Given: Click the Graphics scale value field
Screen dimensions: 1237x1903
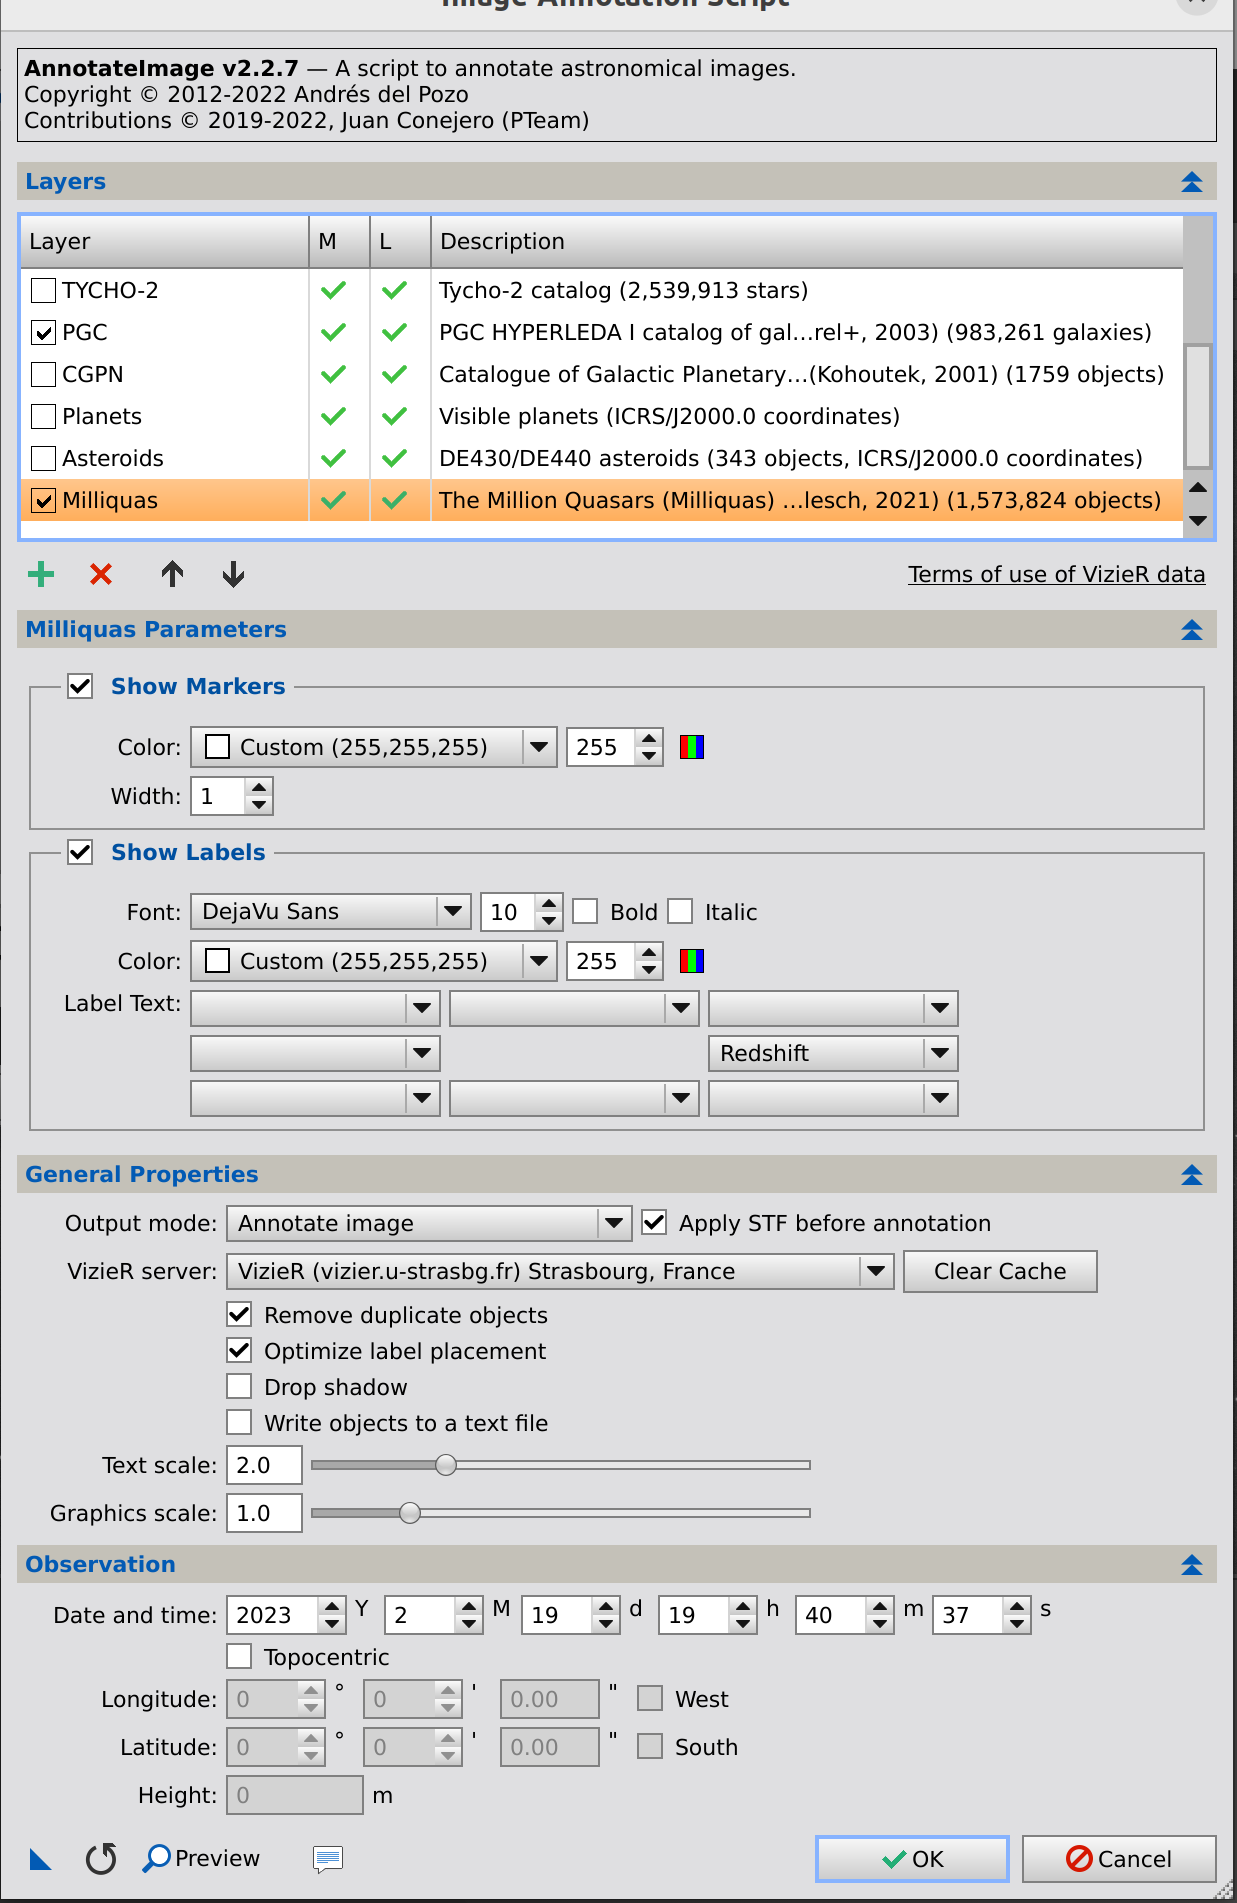Looking at the screenshot, I should (x=264, y=1513).
